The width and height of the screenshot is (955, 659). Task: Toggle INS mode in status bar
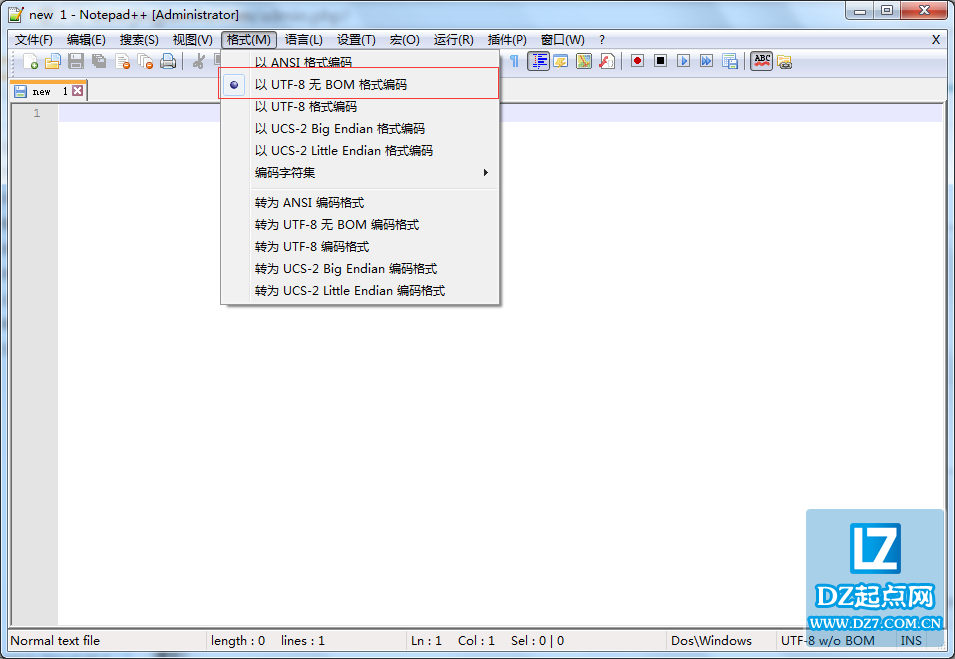[911, 641]
